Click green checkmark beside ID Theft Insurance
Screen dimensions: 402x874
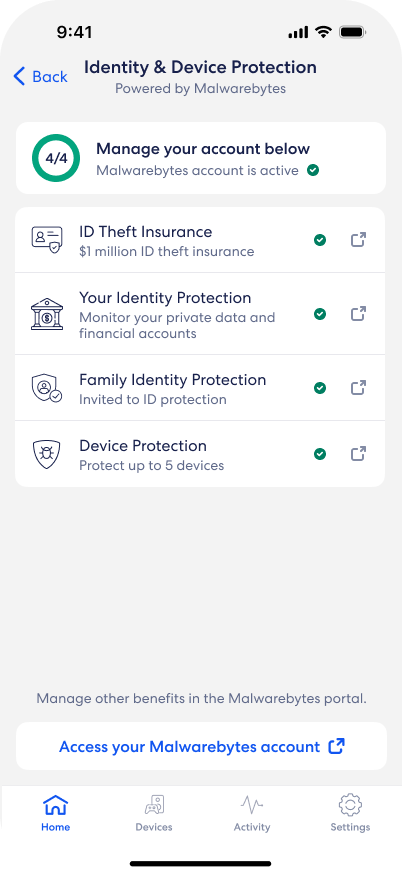click(319, 240)
